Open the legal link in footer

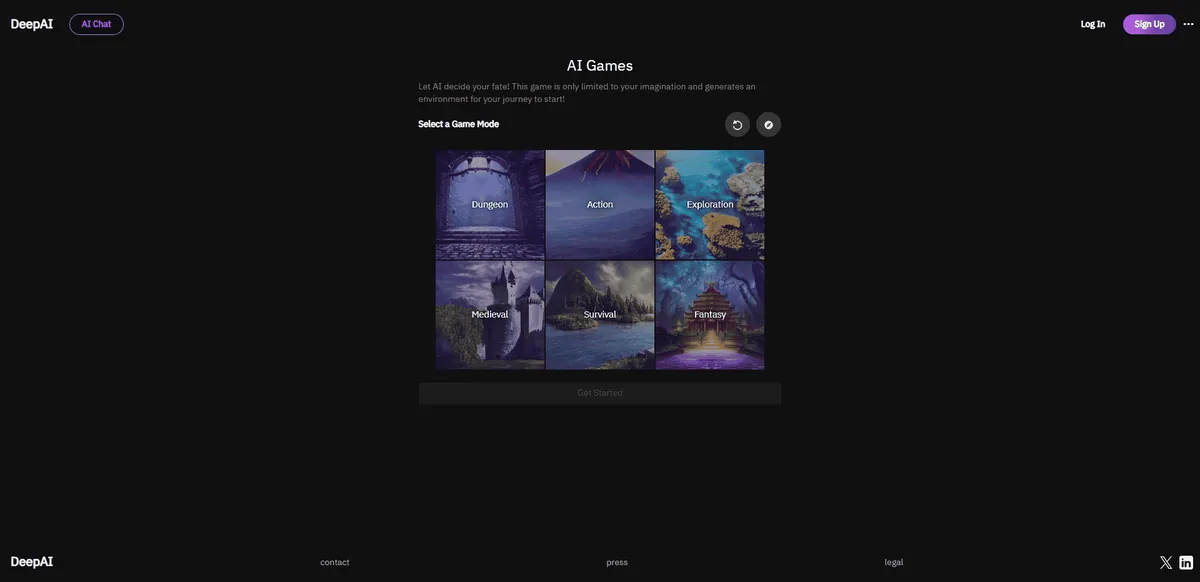(x=894, y=562)
